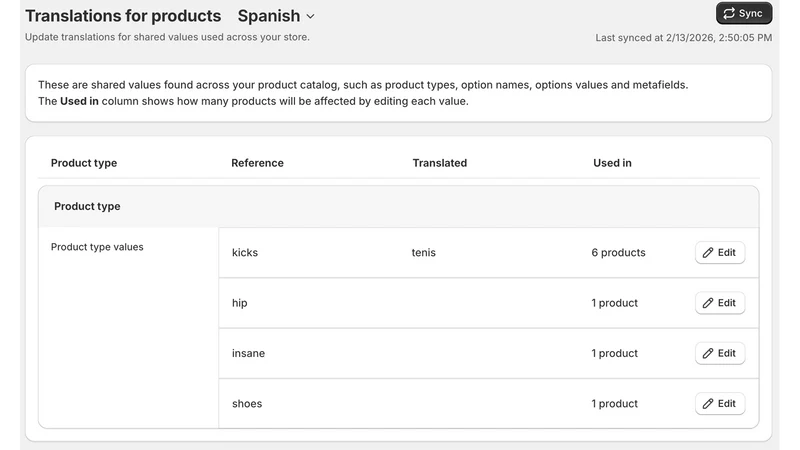This screenshot has height=450, width=800.
Task: Click the 'Translations for products' title
Action: [123, 16]
